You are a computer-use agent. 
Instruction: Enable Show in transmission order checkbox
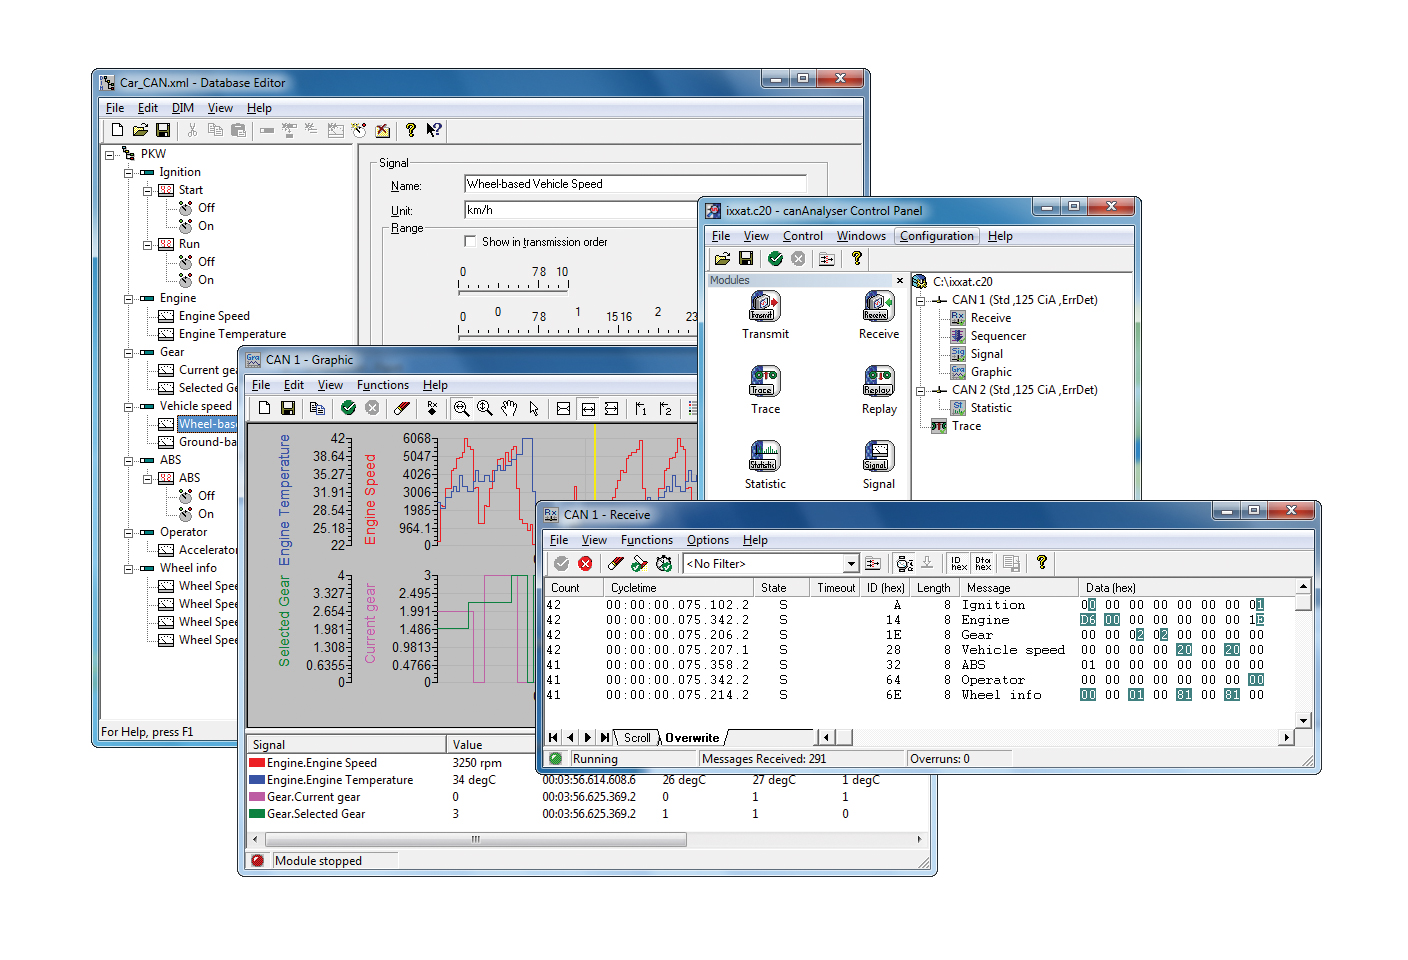[x=470, y=241]
